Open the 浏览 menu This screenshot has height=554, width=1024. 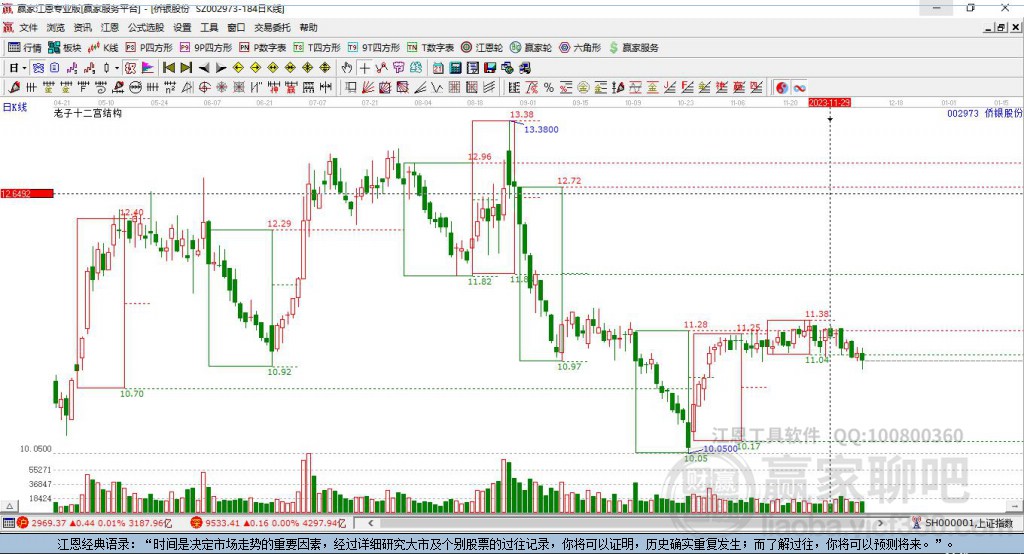[56, 27]
